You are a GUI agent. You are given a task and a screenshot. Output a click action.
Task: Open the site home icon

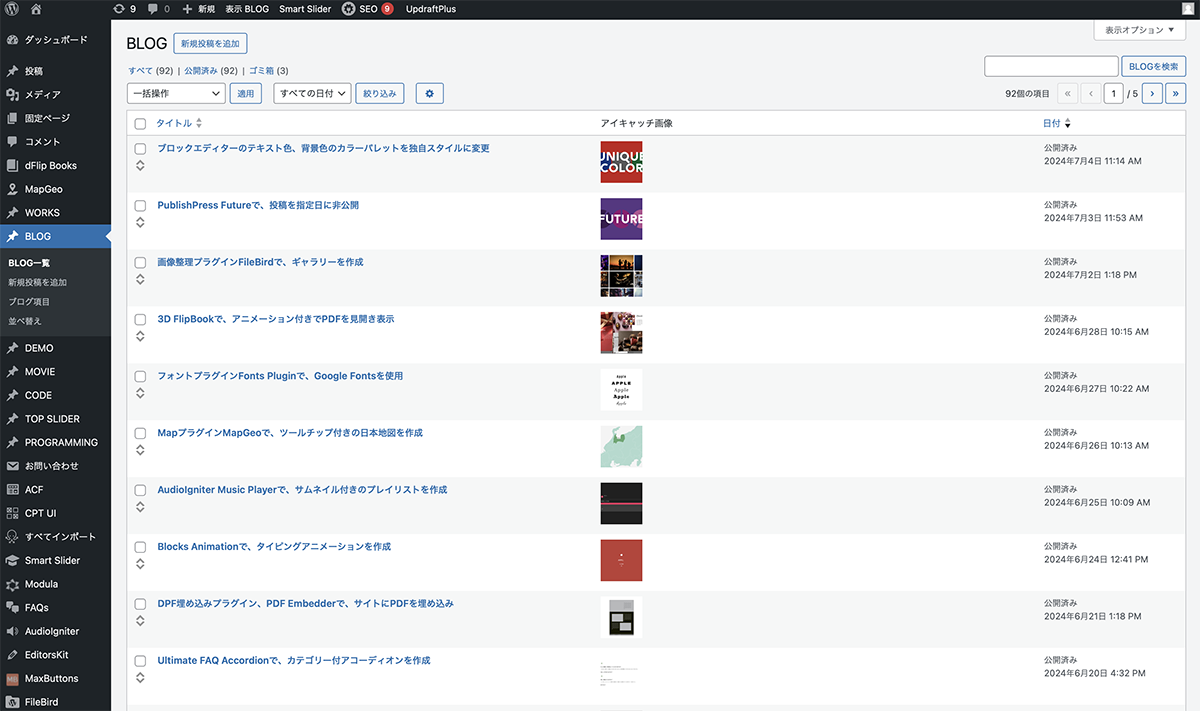(x=36, y=9)
